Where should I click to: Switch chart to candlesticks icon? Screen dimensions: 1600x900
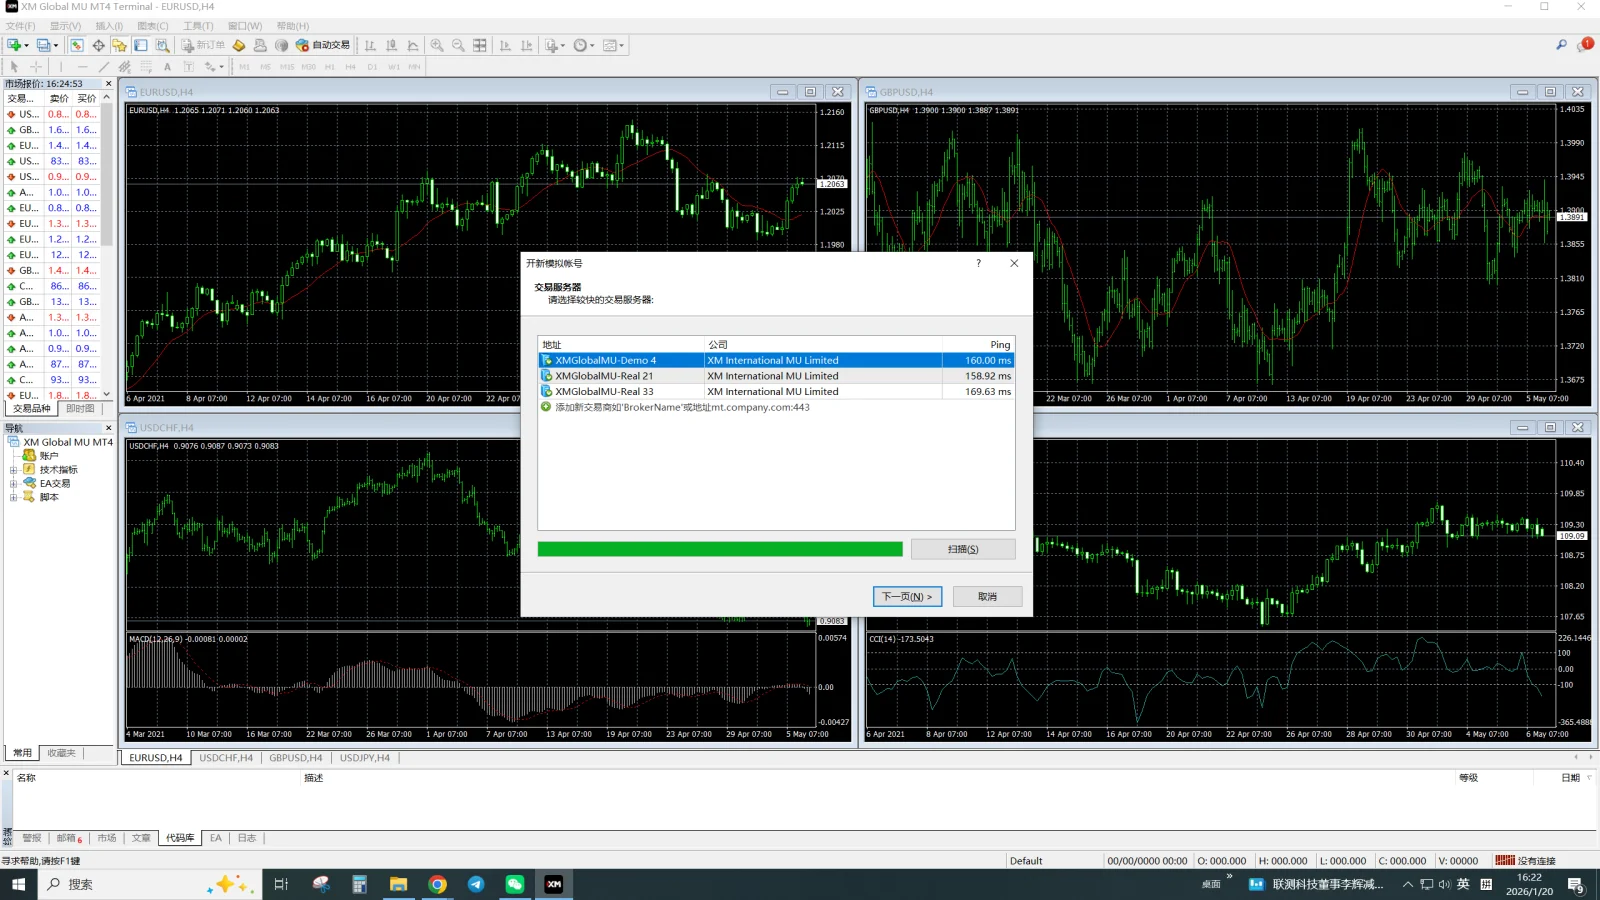coord(391,45)
